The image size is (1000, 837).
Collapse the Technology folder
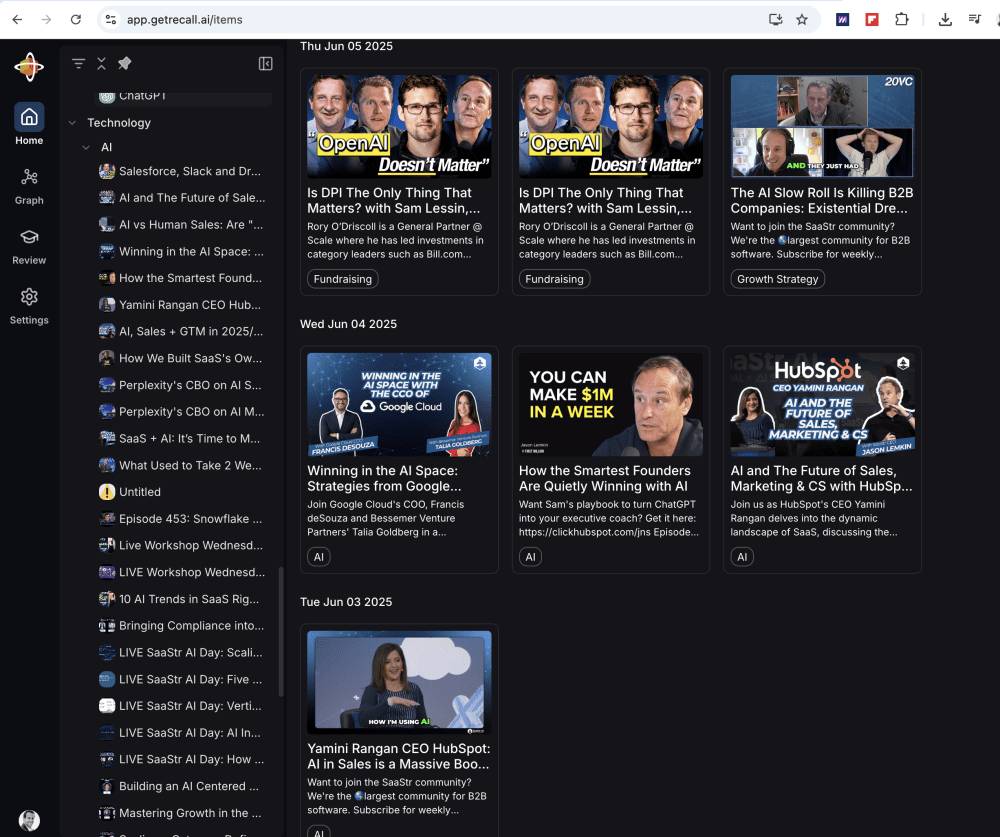pos(72,123)
